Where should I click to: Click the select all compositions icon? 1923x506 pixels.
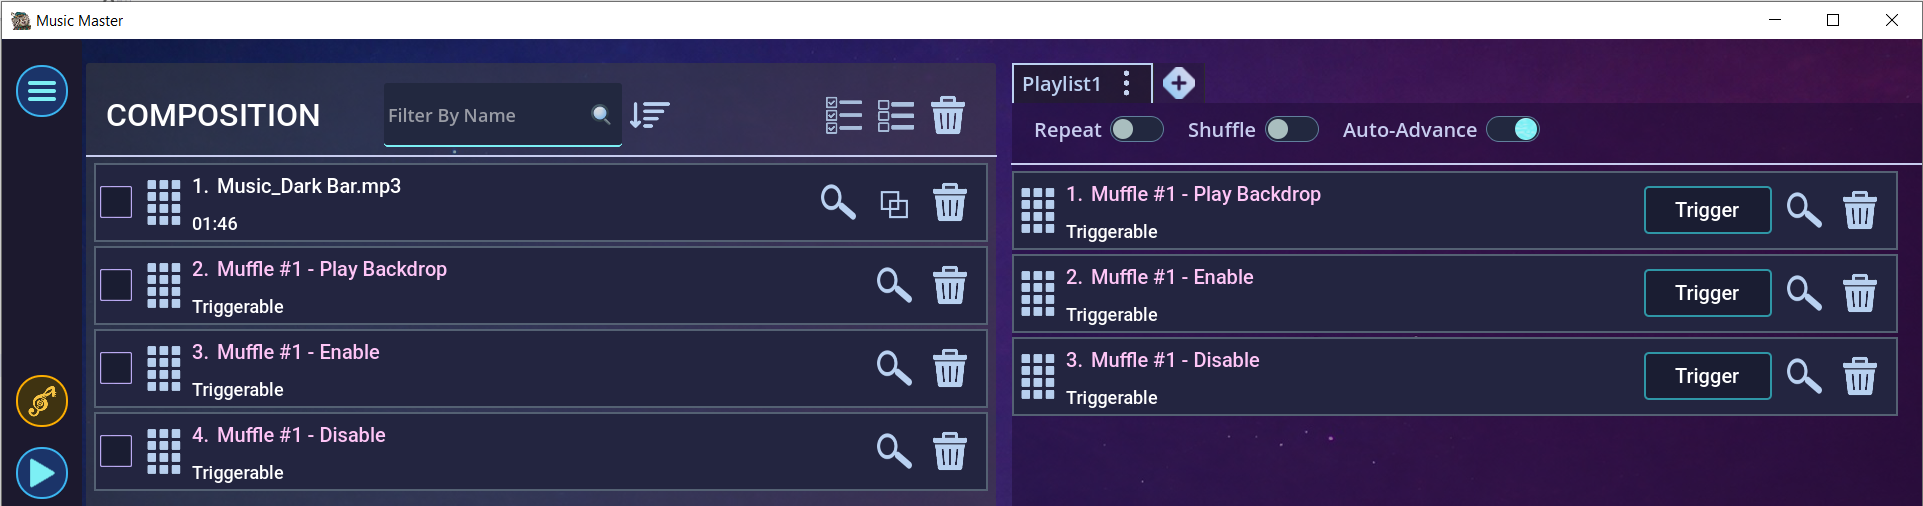point(844,115)
